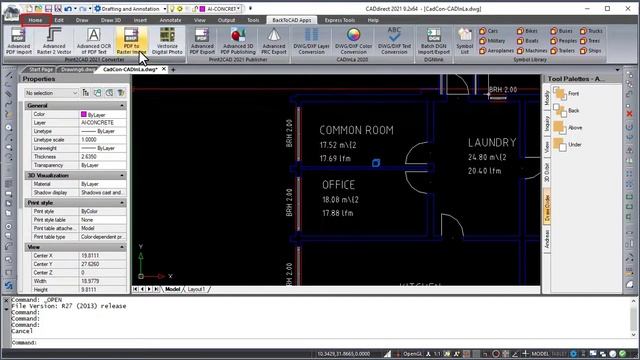Open No selection dropdown in Properties

51,93
